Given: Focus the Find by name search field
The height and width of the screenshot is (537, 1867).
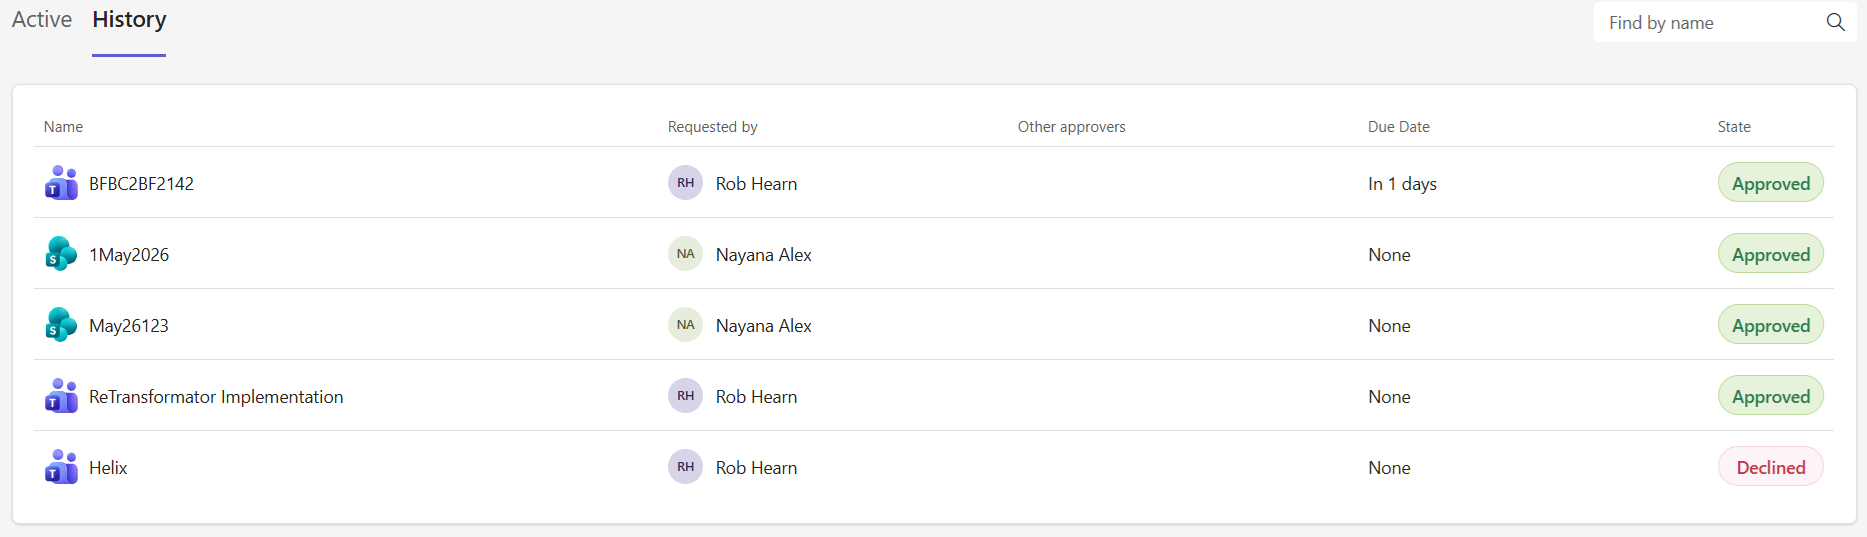Looking at the screenshot, I should 1711,22.
